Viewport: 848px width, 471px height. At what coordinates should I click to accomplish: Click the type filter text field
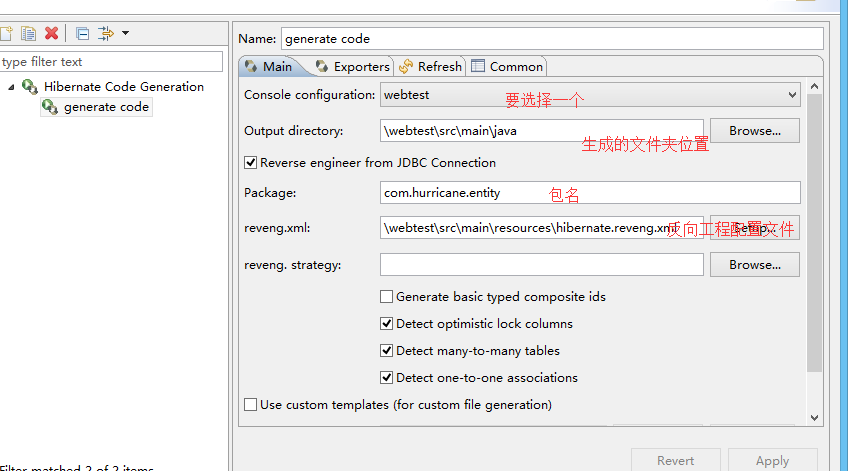[111, 62]
